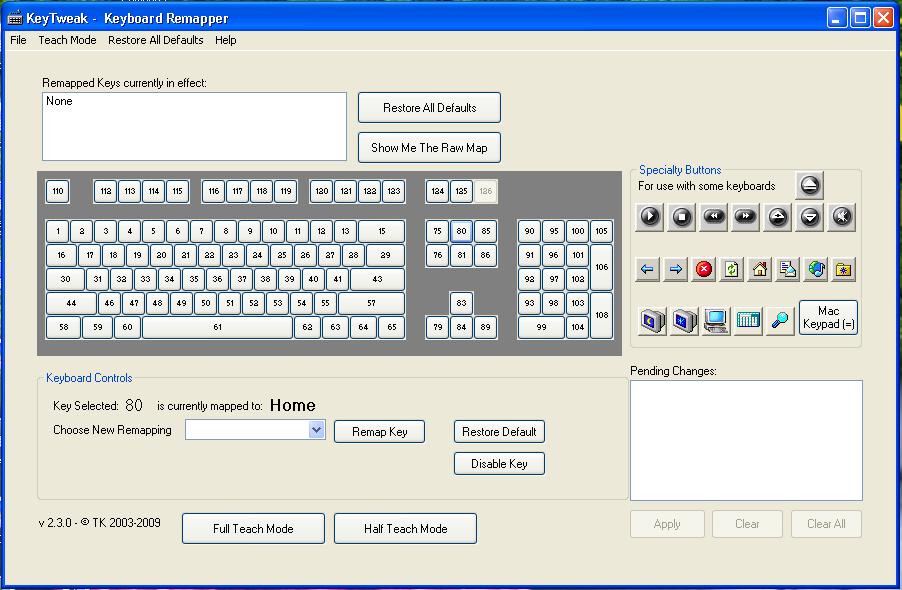This screenshot has height=590, width=902.
Task: Click the Calculator specialty button
Action: 748,320
